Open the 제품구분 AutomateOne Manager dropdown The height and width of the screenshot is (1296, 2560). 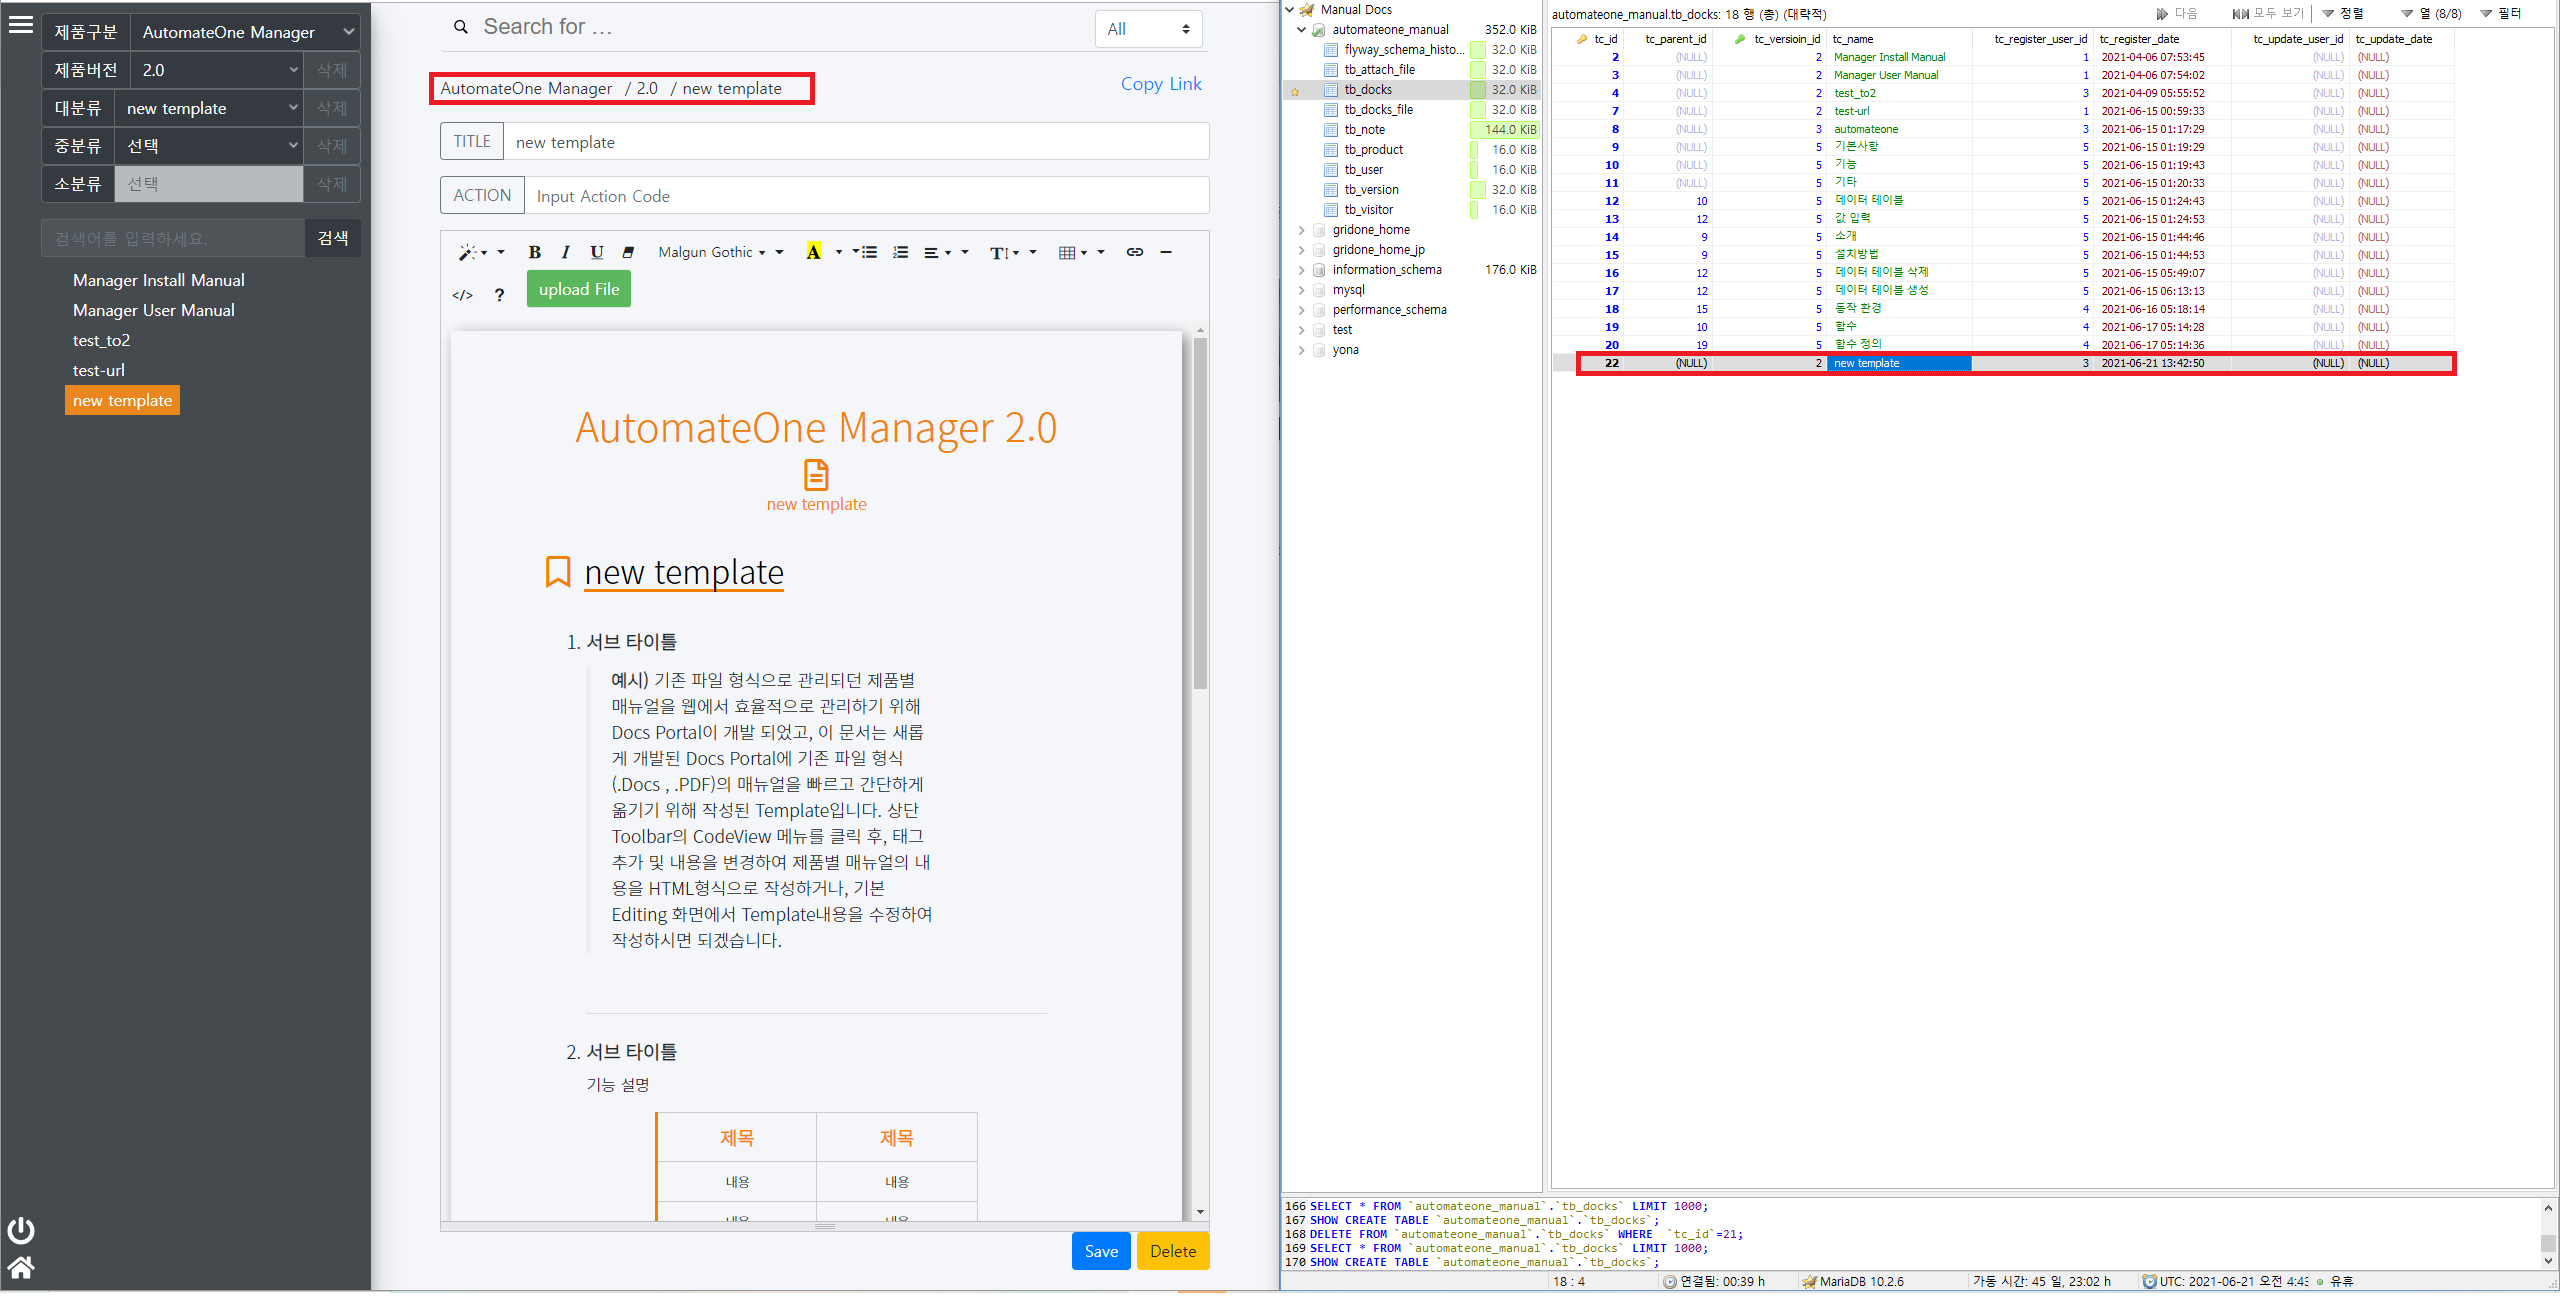coord(246,32)
